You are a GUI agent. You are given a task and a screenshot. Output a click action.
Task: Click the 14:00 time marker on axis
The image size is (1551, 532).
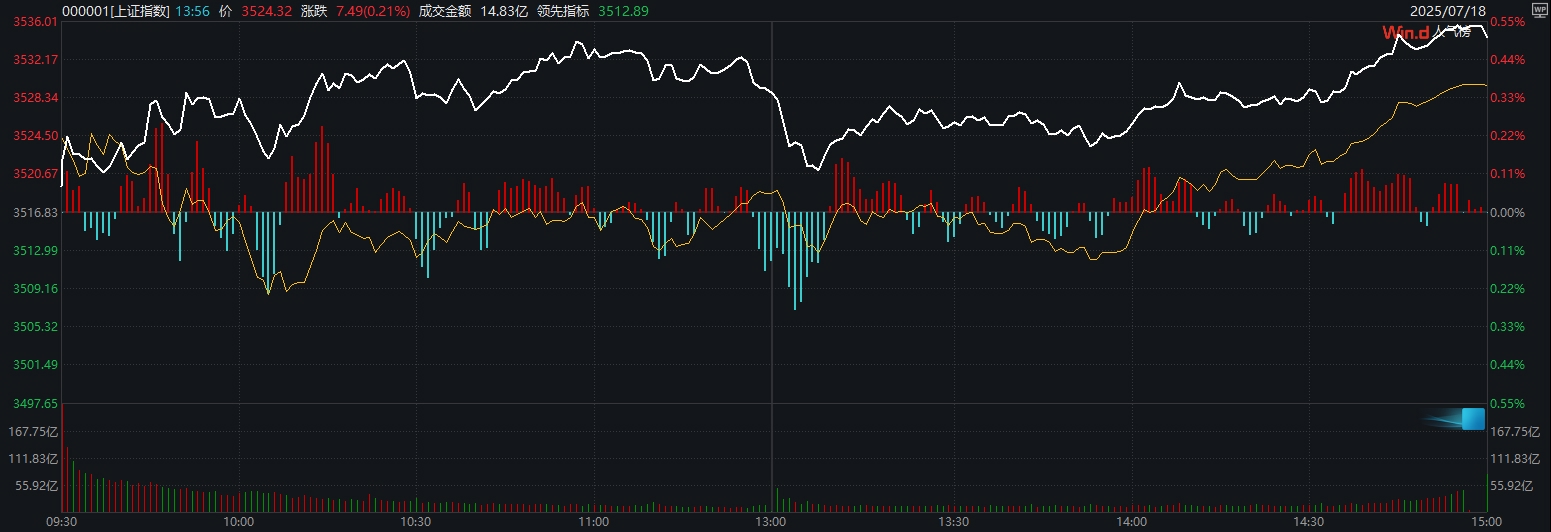tap(1130, 522)
